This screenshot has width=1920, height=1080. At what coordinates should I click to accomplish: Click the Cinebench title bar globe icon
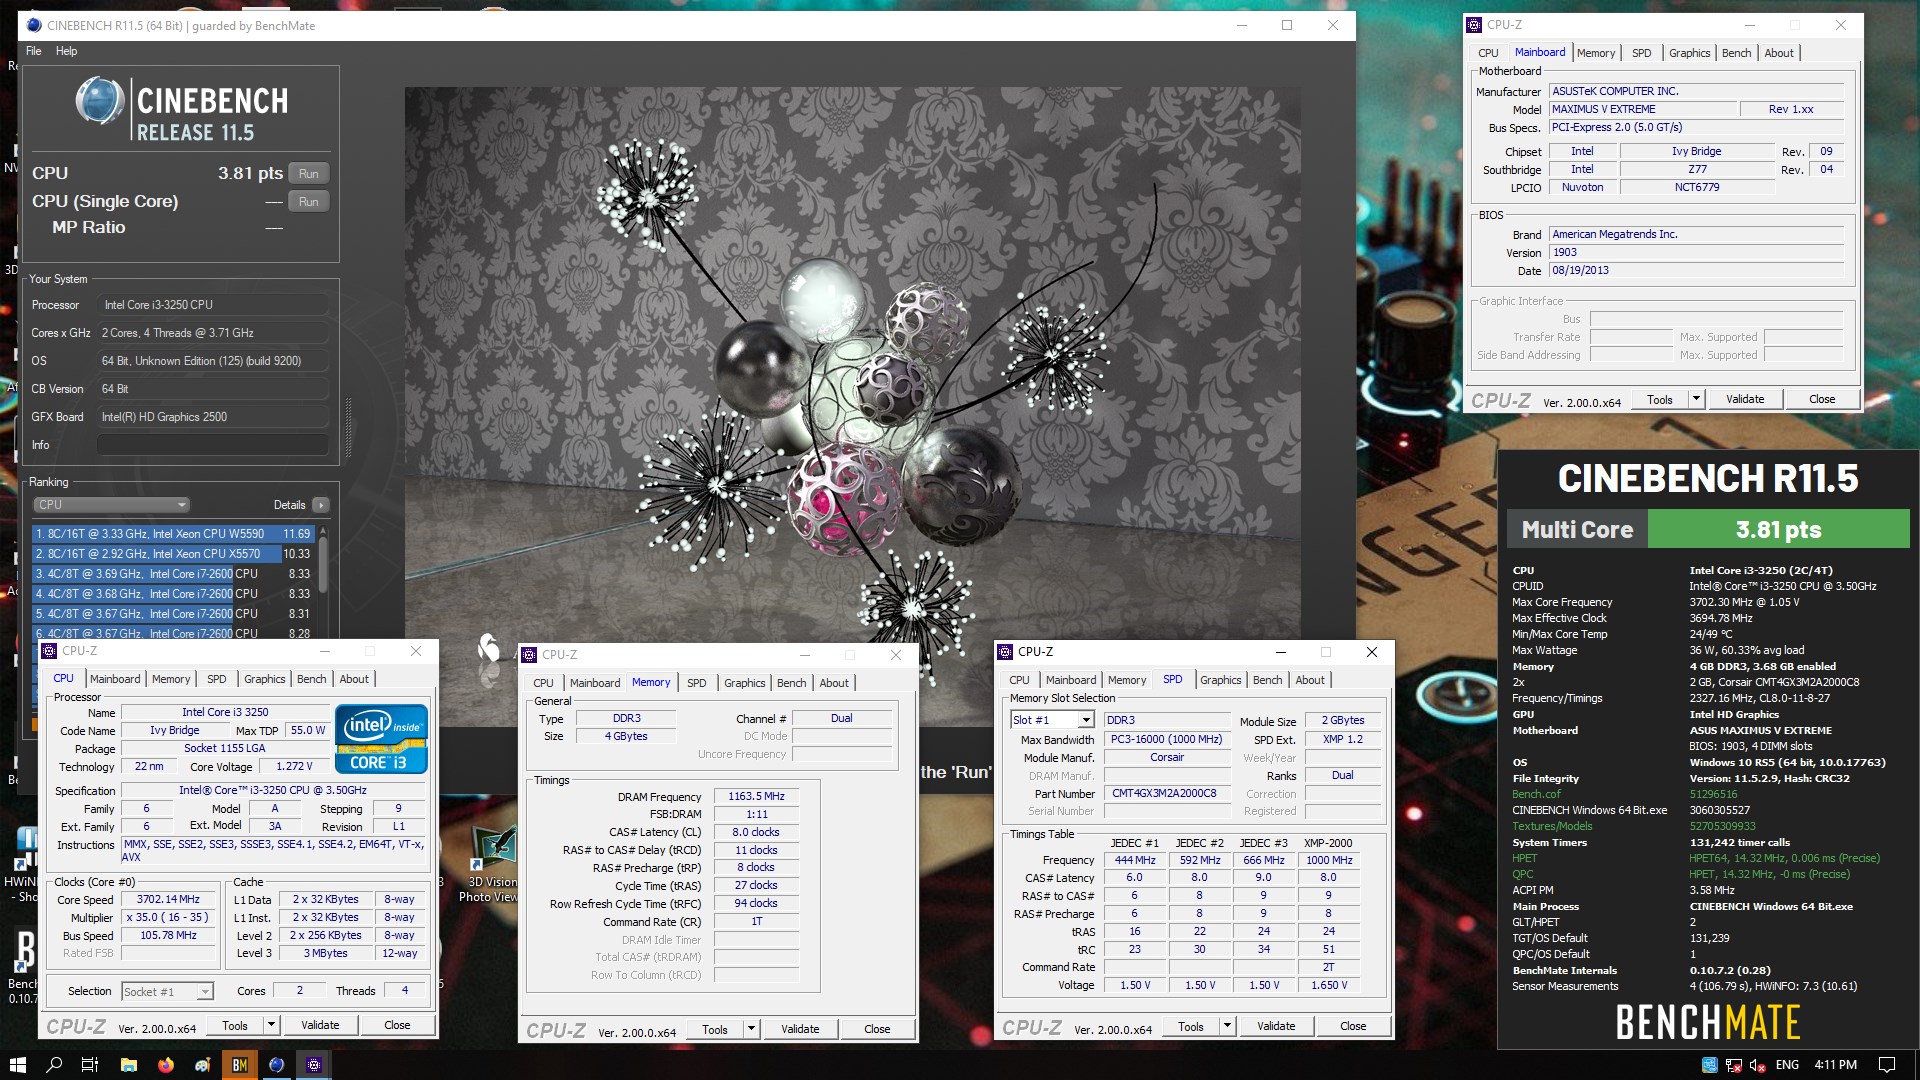click(34, 25)
